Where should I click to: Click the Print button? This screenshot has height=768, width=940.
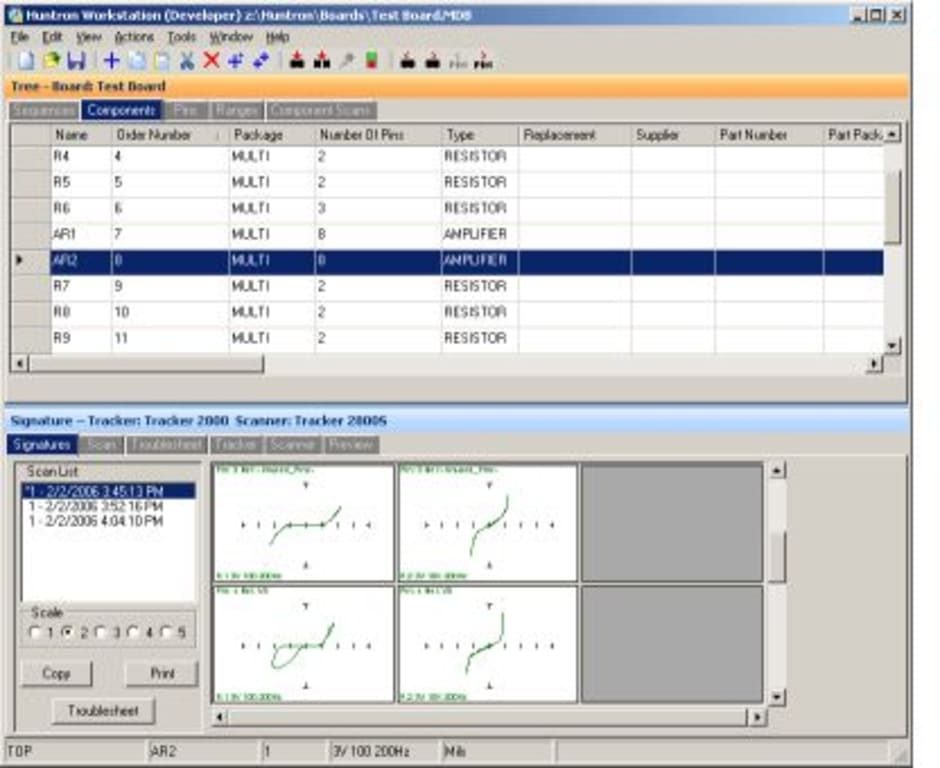(x=162, y=674)
